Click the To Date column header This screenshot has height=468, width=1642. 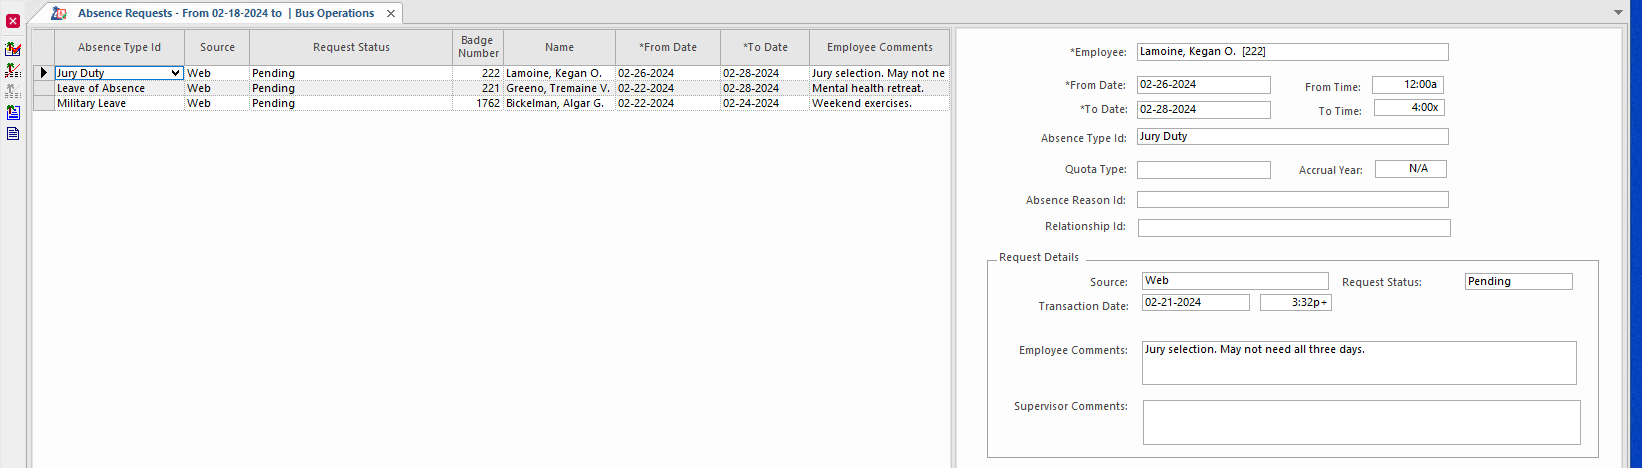pyautogui.click(x=765, y=47)
